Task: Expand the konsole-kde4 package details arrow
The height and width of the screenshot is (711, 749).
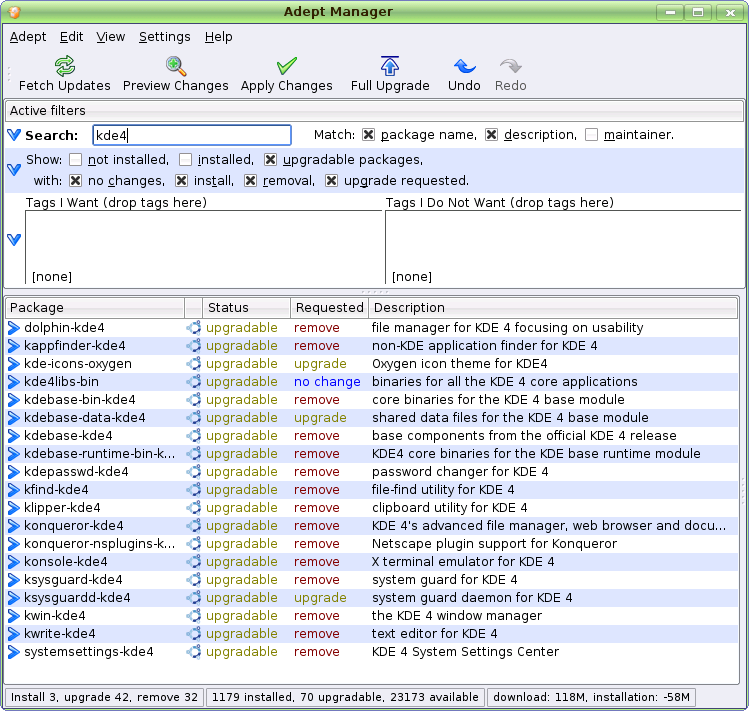Action: tap(14, 562)
